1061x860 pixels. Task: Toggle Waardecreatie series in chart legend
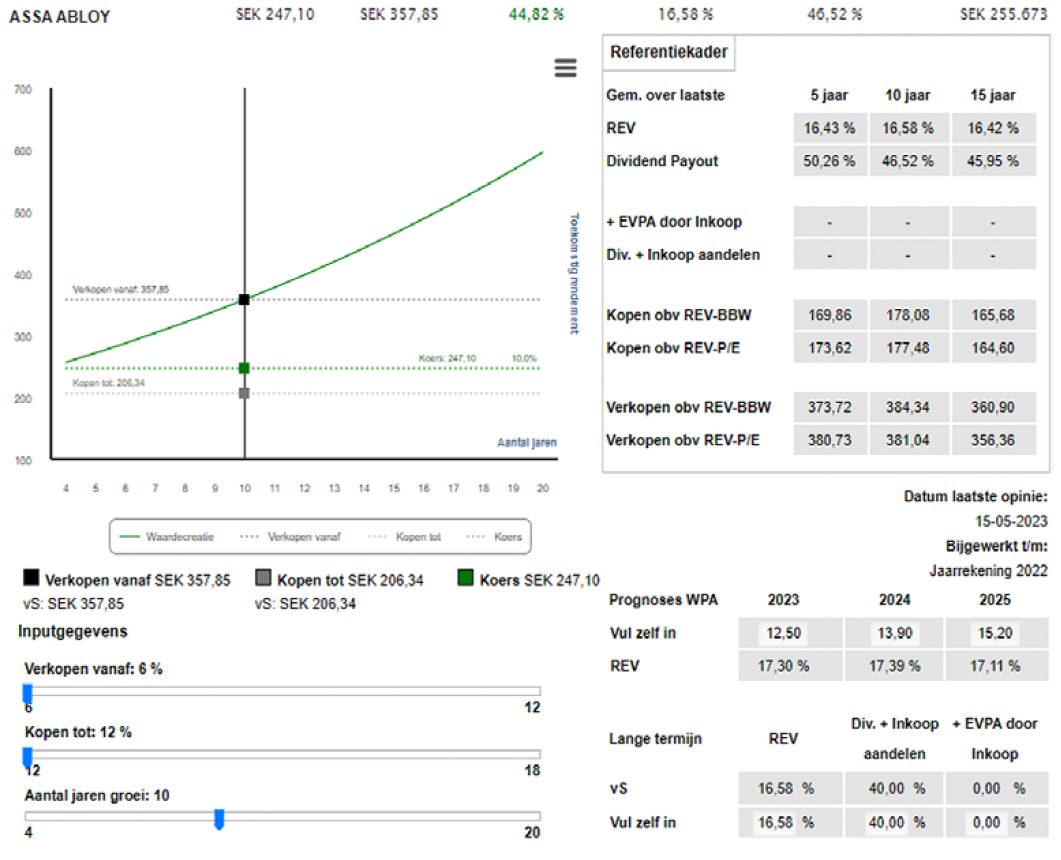(x=166, y=537)
